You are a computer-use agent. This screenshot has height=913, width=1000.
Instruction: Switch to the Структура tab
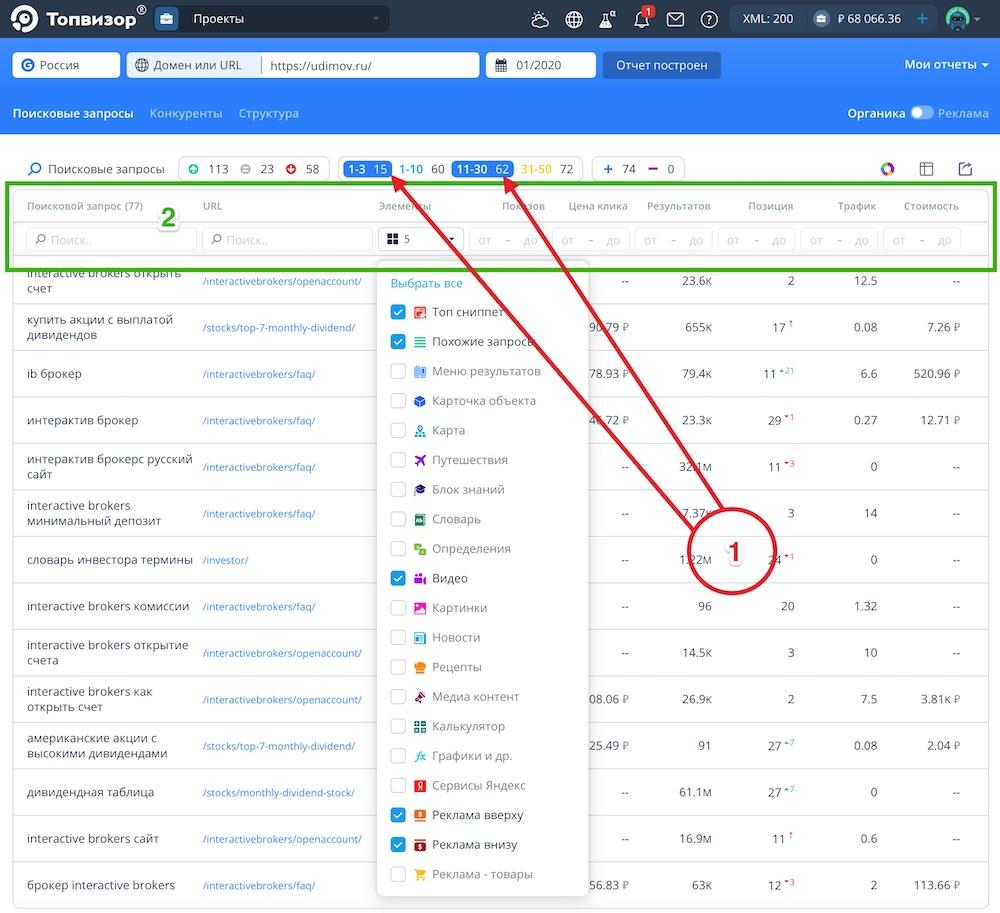pos(268,113)
